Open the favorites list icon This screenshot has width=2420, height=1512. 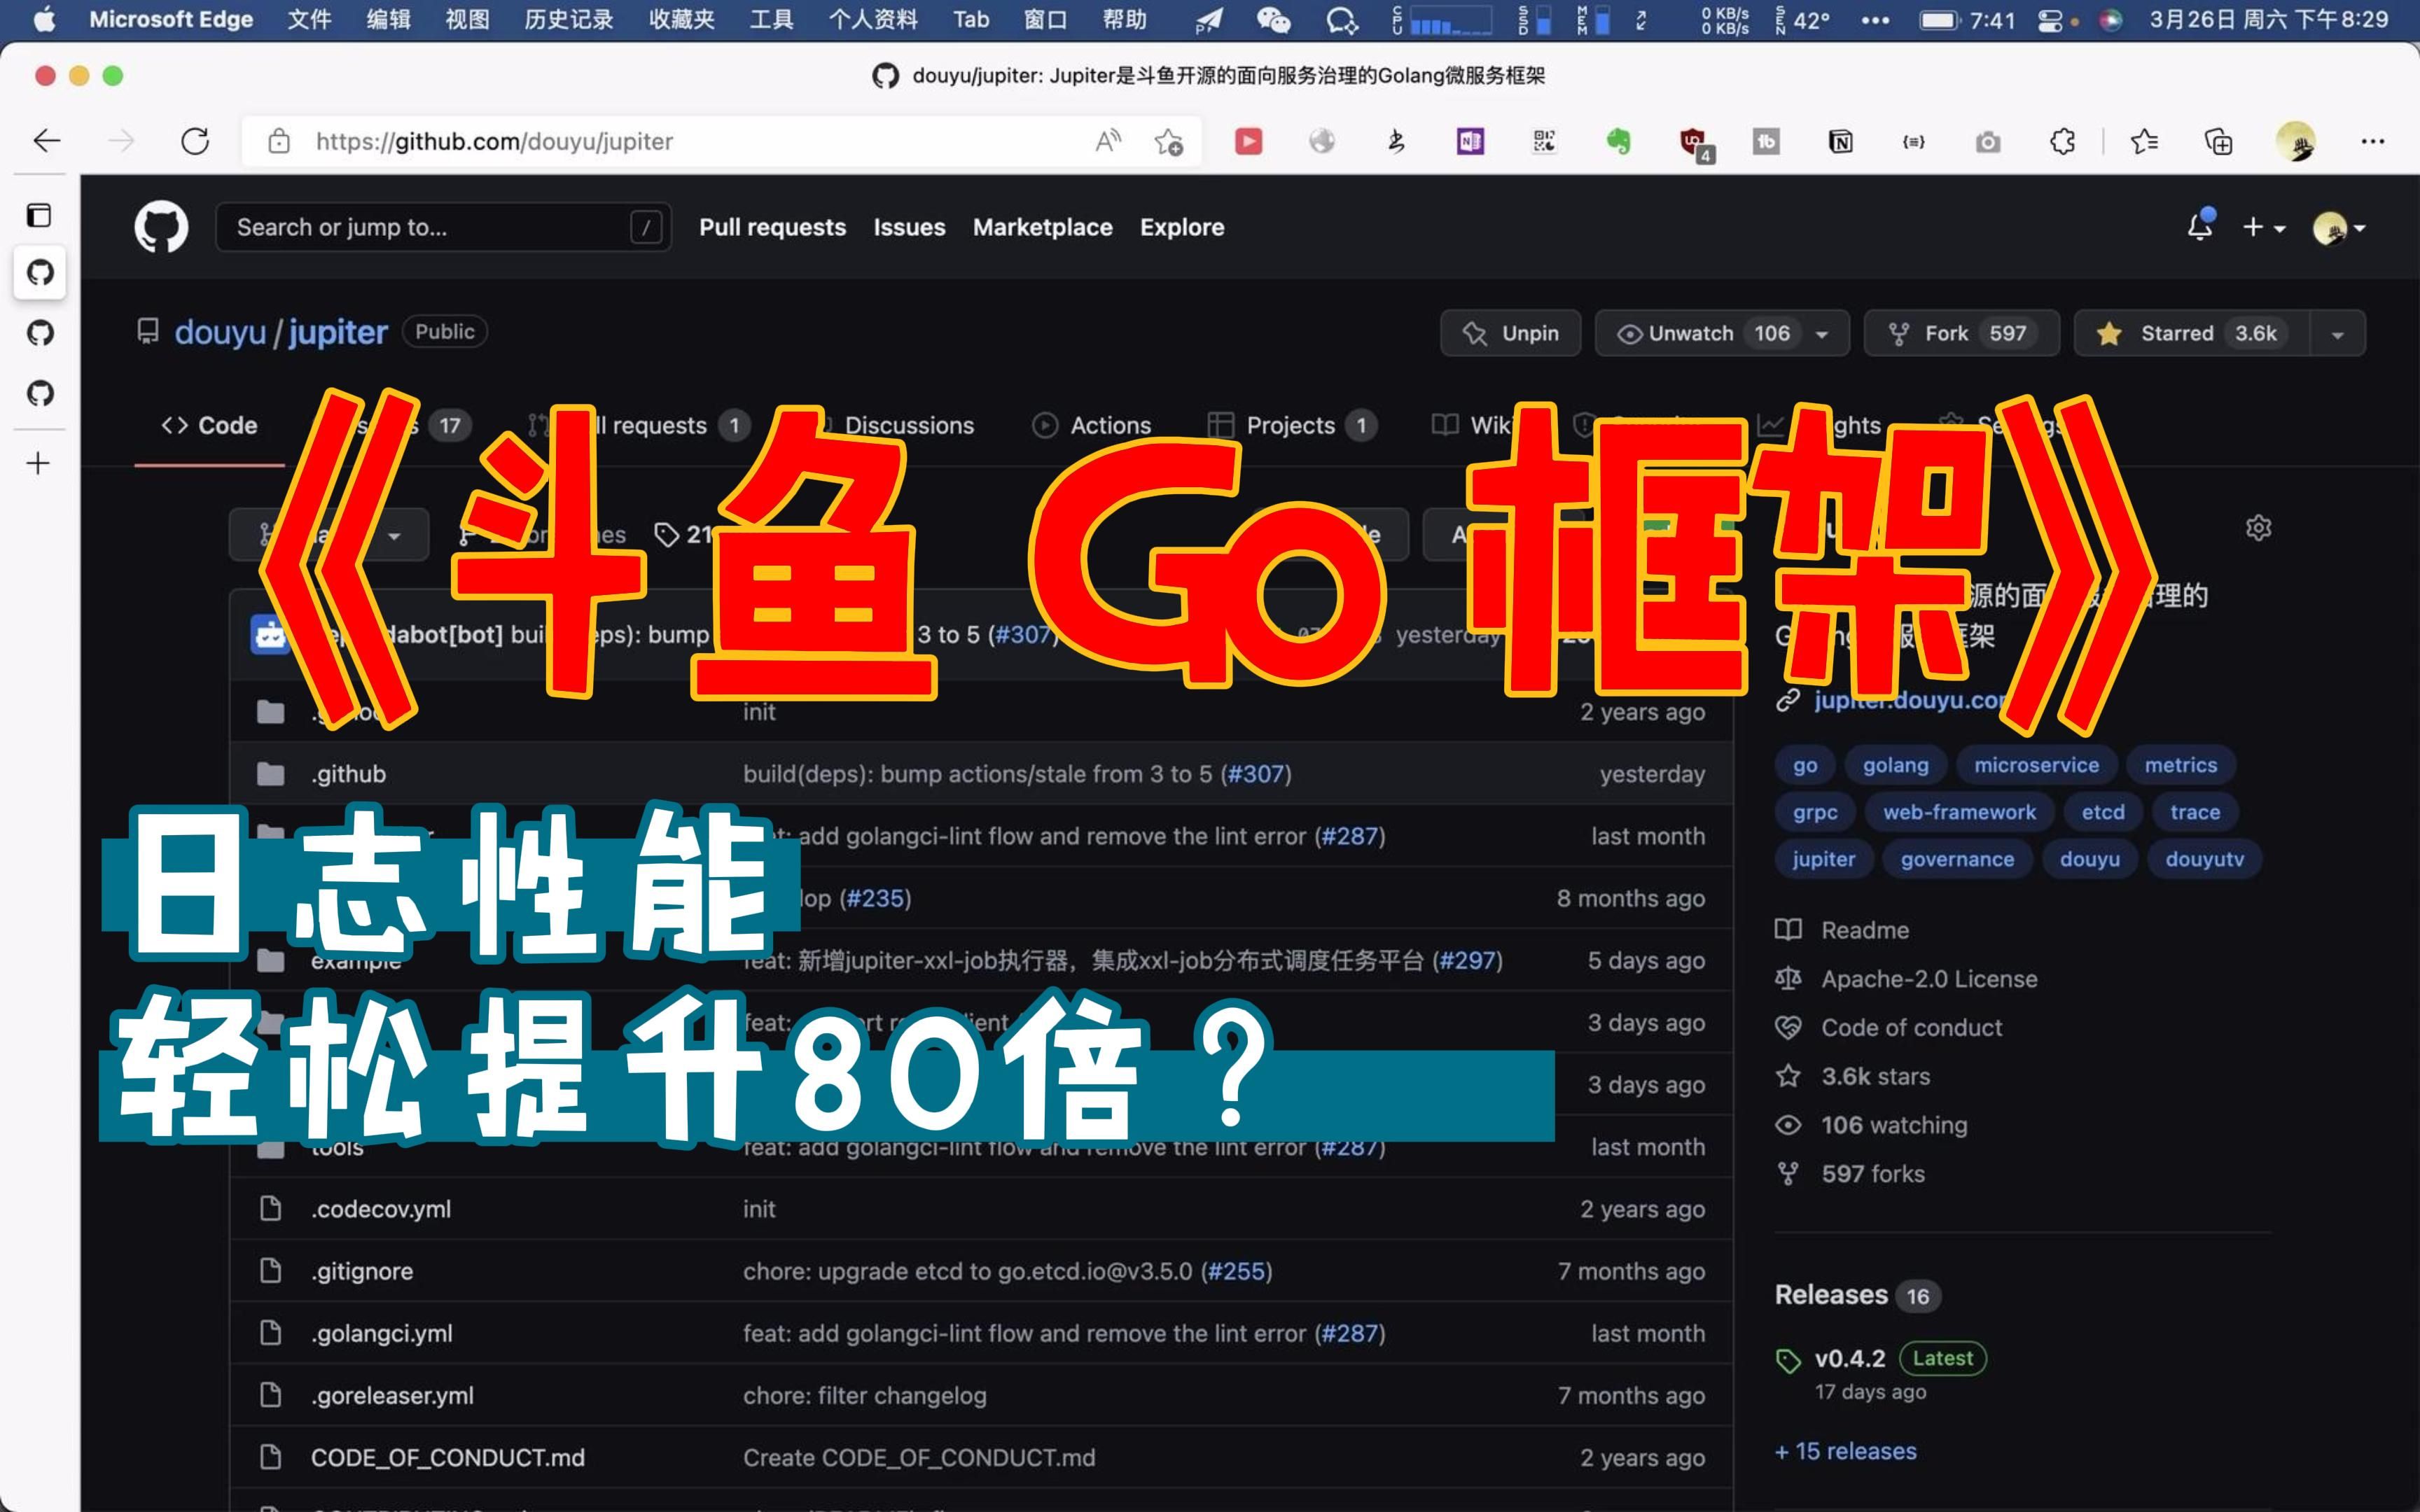click(2144, 141)
